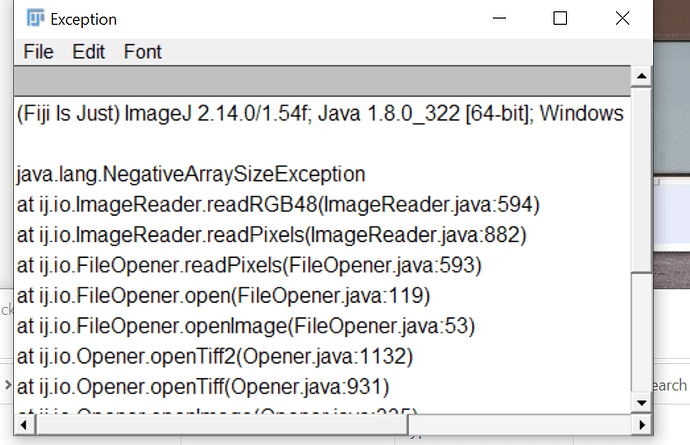Click the horizontal scrollbar thumb
The height and width of the screenshot is (445, 690).
[222, 425]
